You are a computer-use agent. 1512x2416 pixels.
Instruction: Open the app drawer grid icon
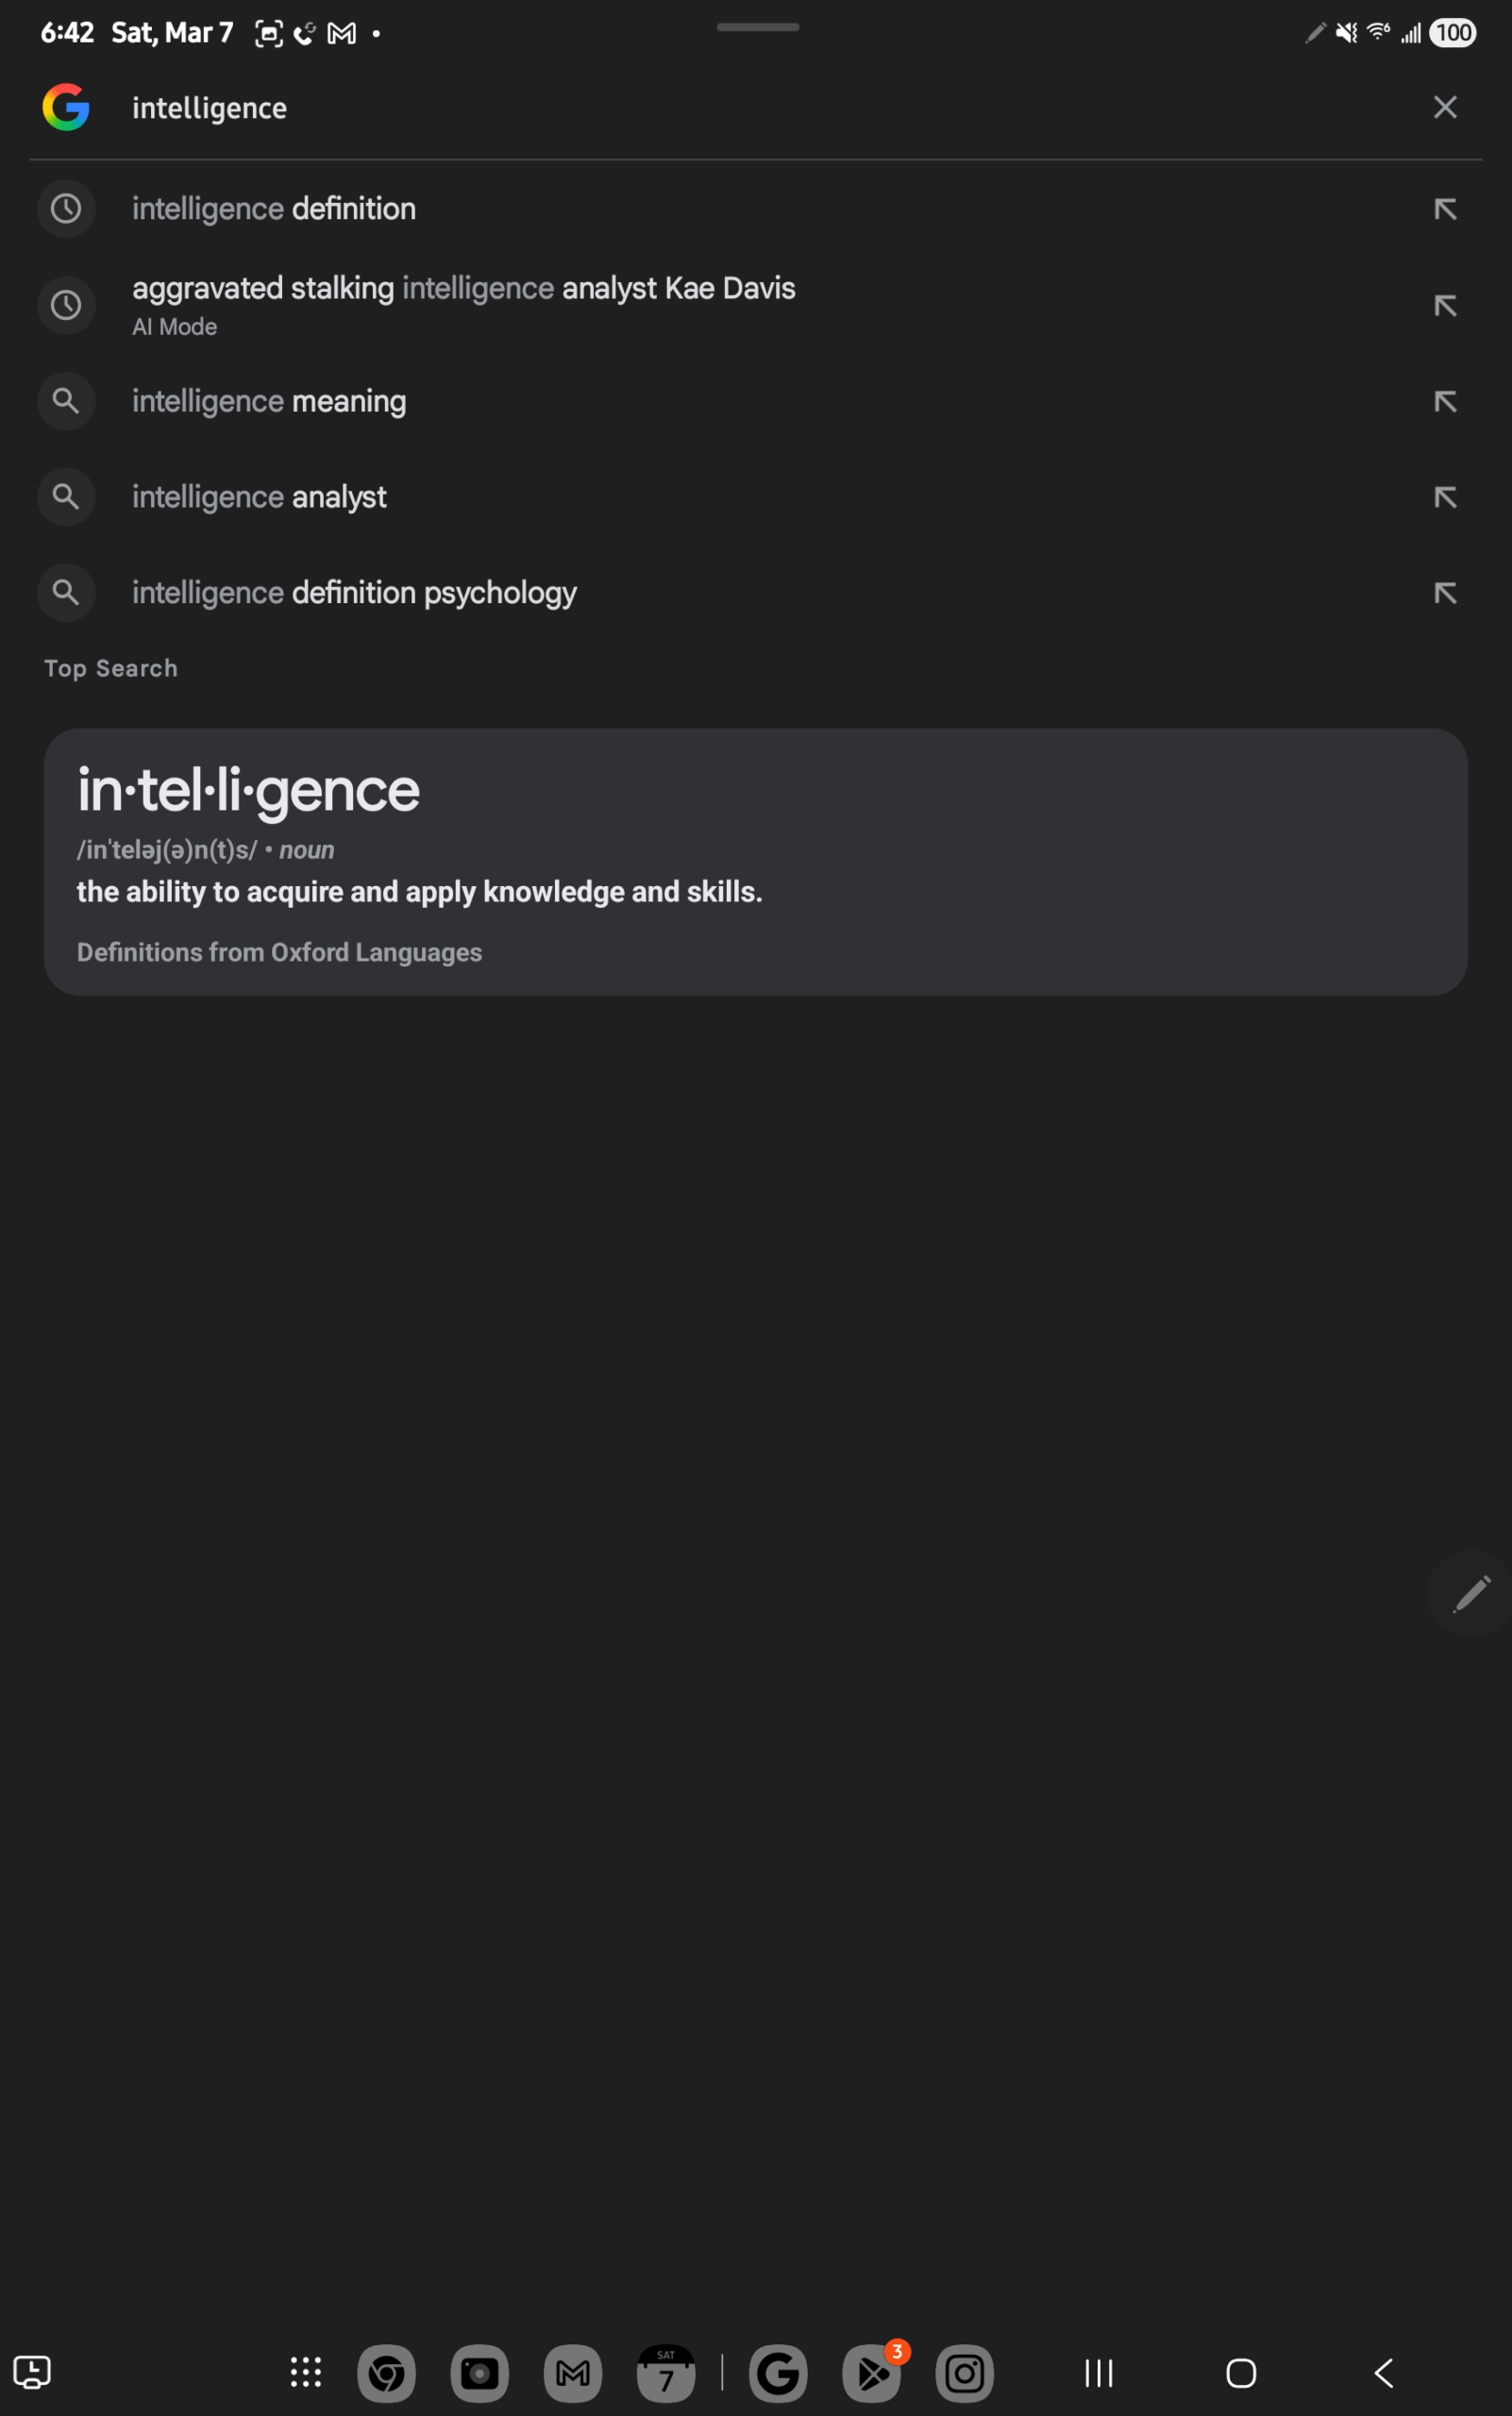[x=304, y=2373]
